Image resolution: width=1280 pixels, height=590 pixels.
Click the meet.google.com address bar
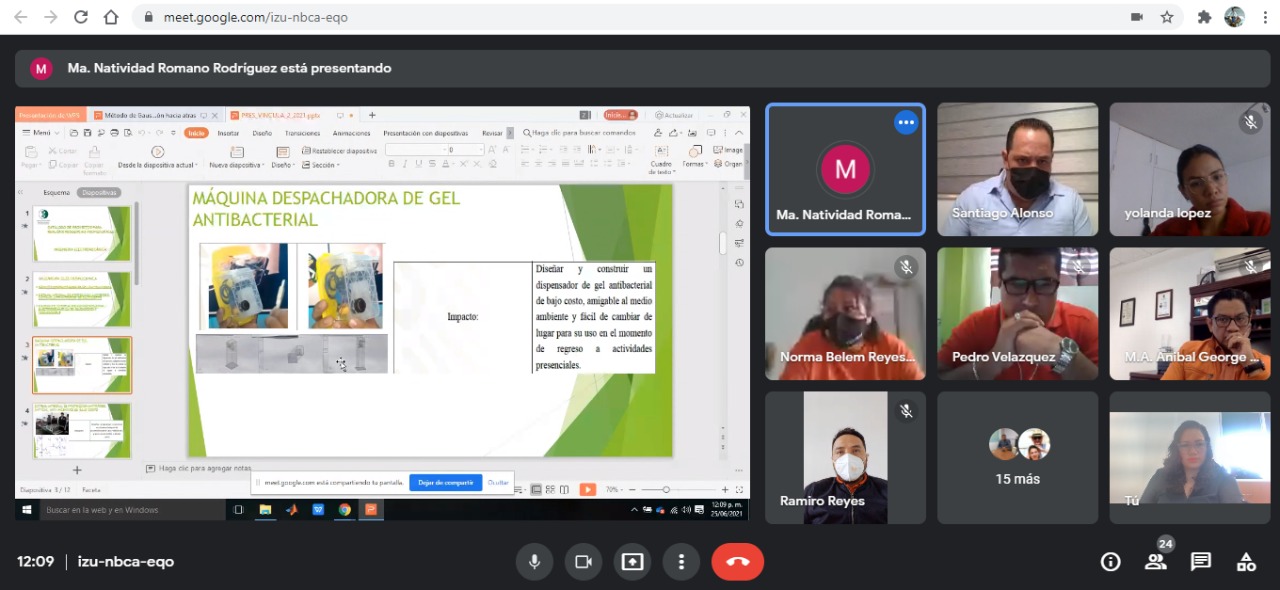[x=600, y=17]
